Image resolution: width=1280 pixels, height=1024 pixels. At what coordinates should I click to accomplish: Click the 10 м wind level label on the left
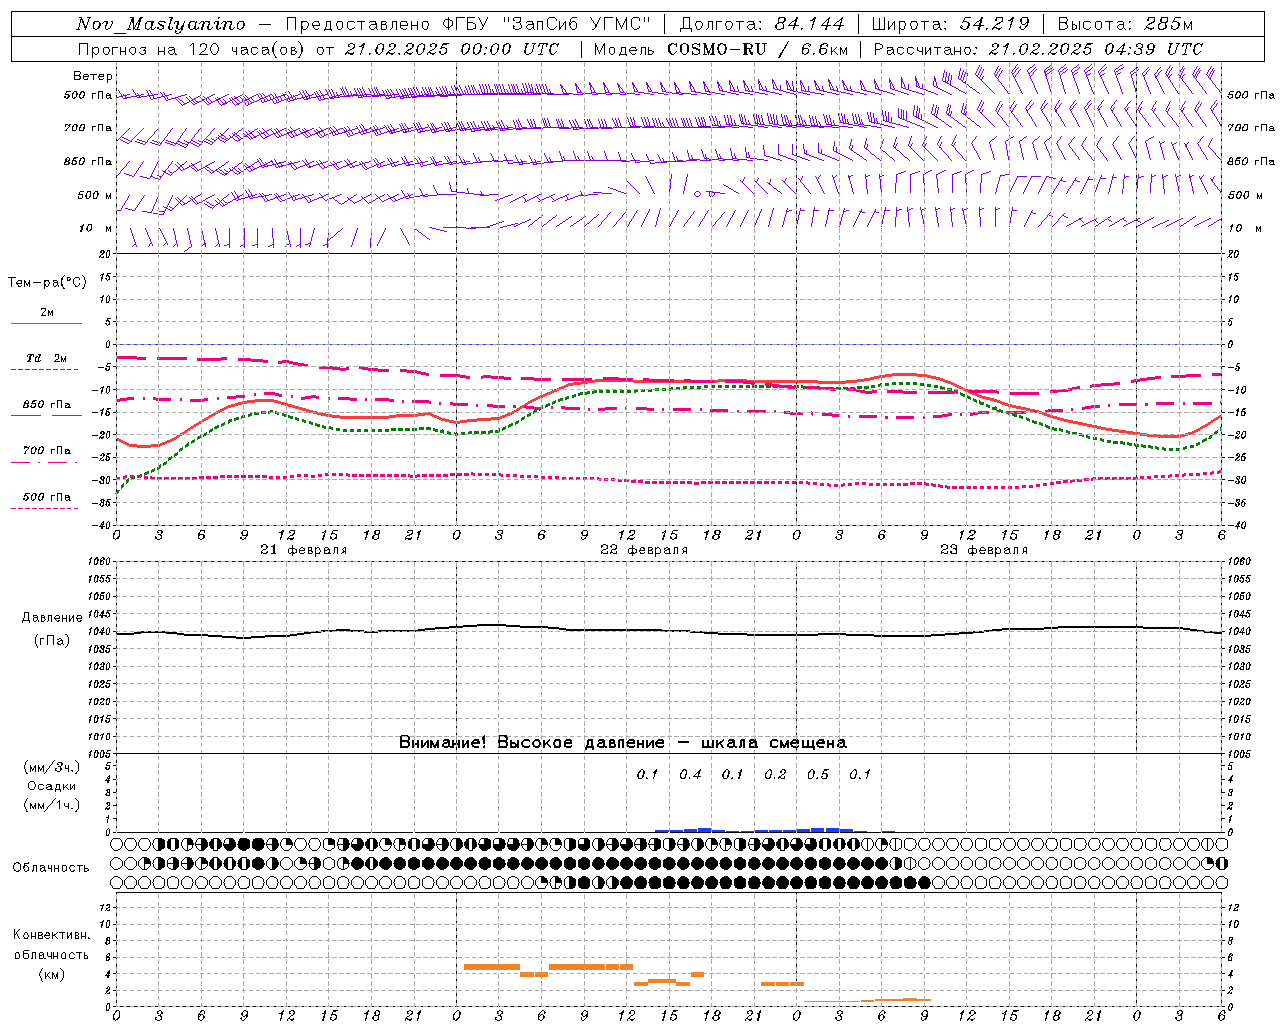tap(96, 228)
